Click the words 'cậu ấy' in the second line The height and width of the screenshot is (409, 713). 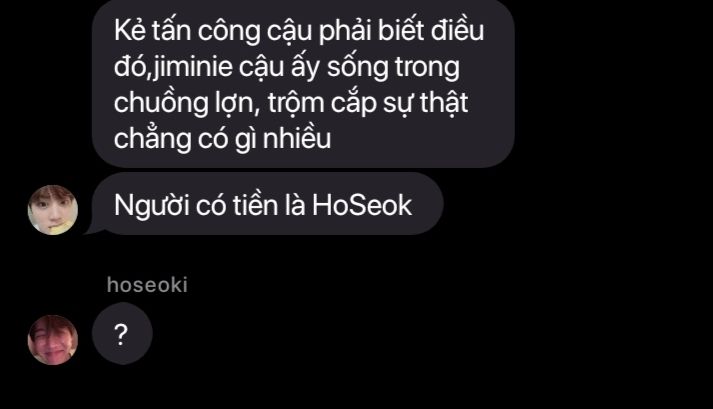(x=280, y=67)
